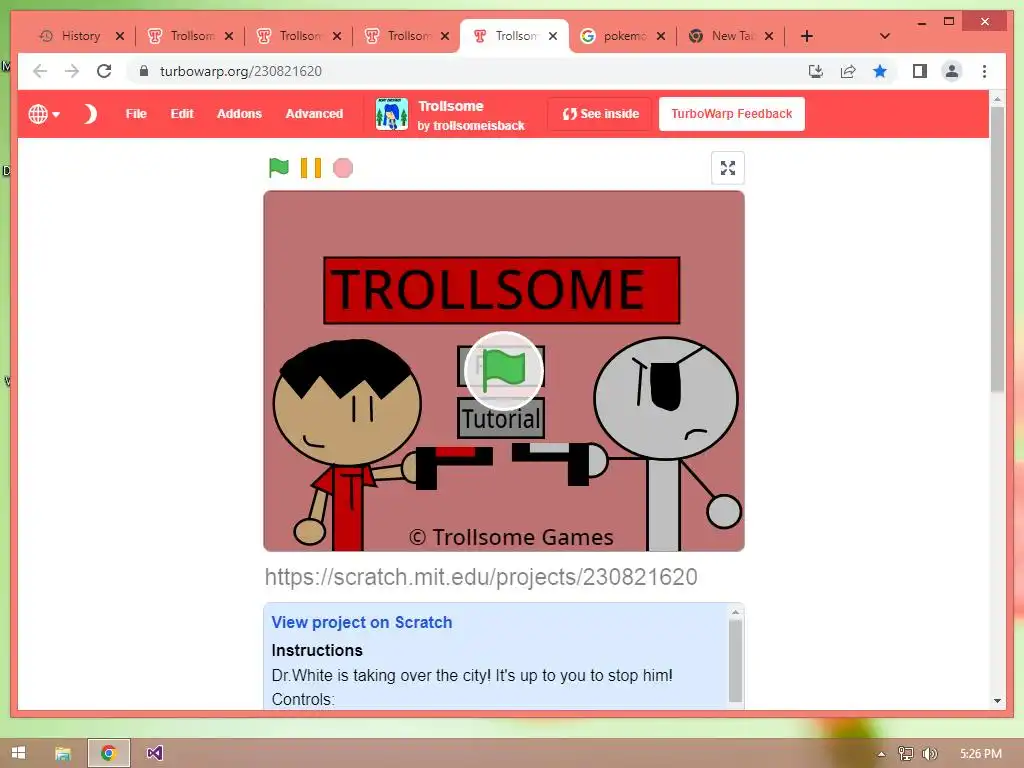1024x768 pixels.
Task: Click the Trollsome project thumbnail
Action: click(x=392, y=114)
